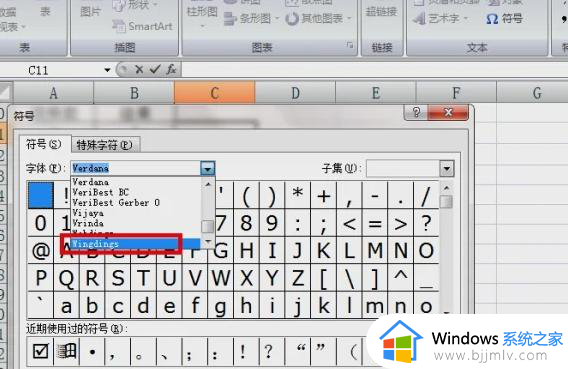Image resolution: width=568 pixels, height=369 pixels.
Task: Close the Symbol dialog
Action: [x=448, y=112]
